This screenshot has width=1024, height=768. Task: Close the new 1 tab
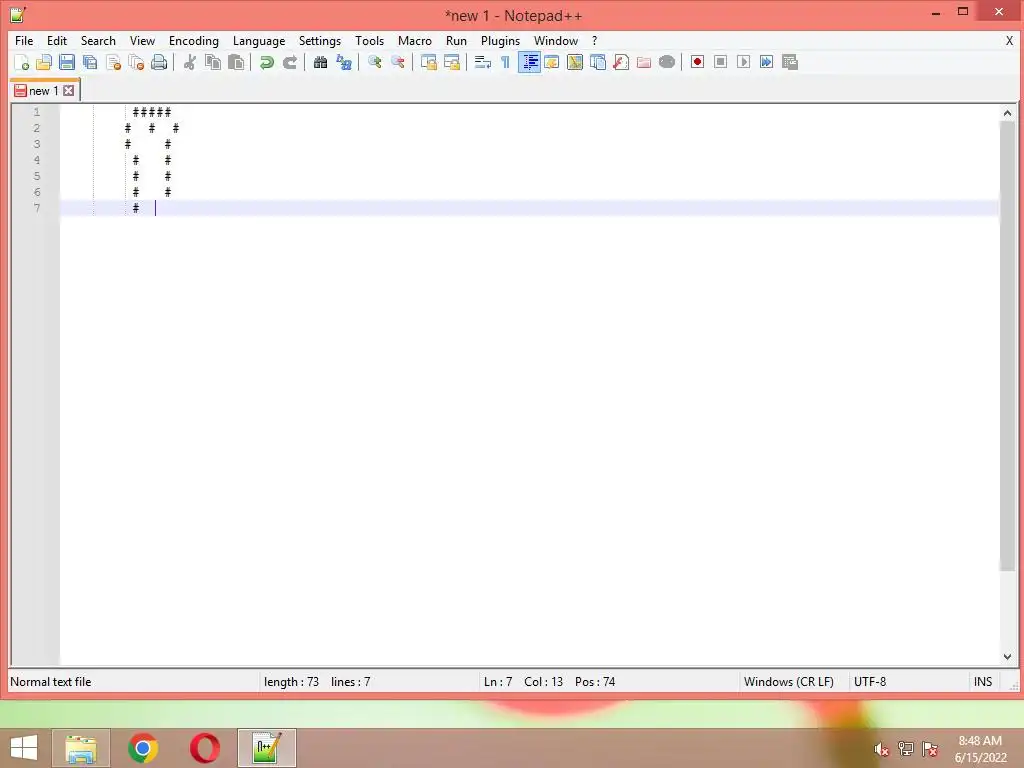point(69,91)
